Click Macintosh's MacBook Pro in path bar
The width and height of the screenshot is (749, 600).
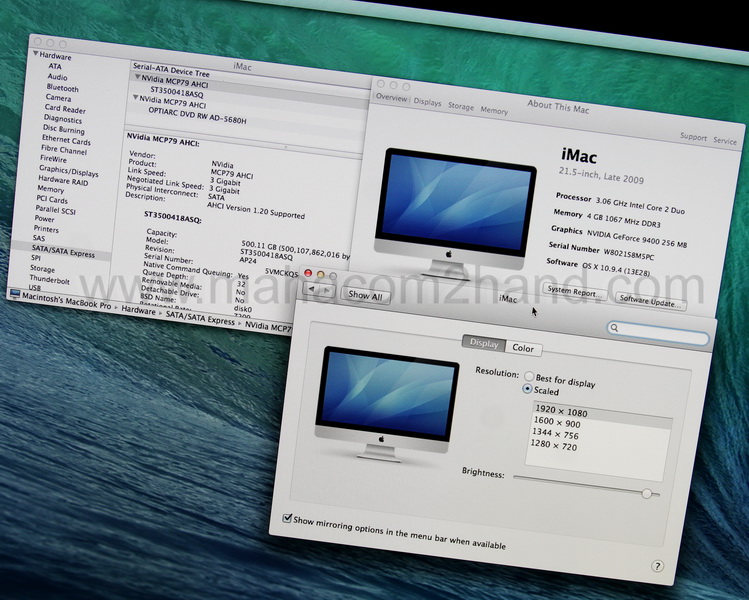[66, 300]
